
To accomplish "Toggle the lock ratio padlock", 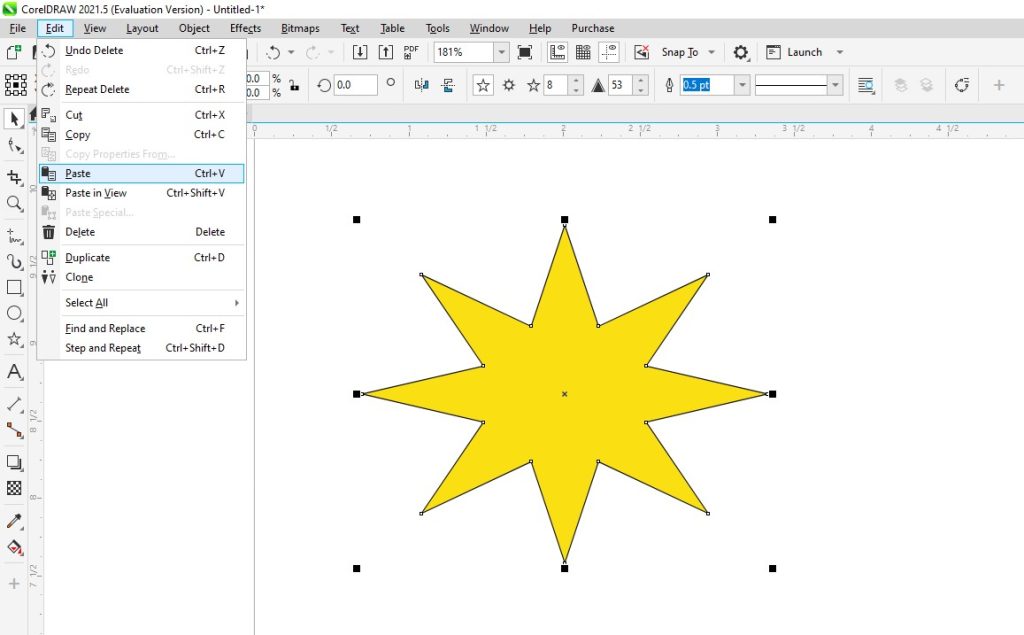I will tap(294, 86).
